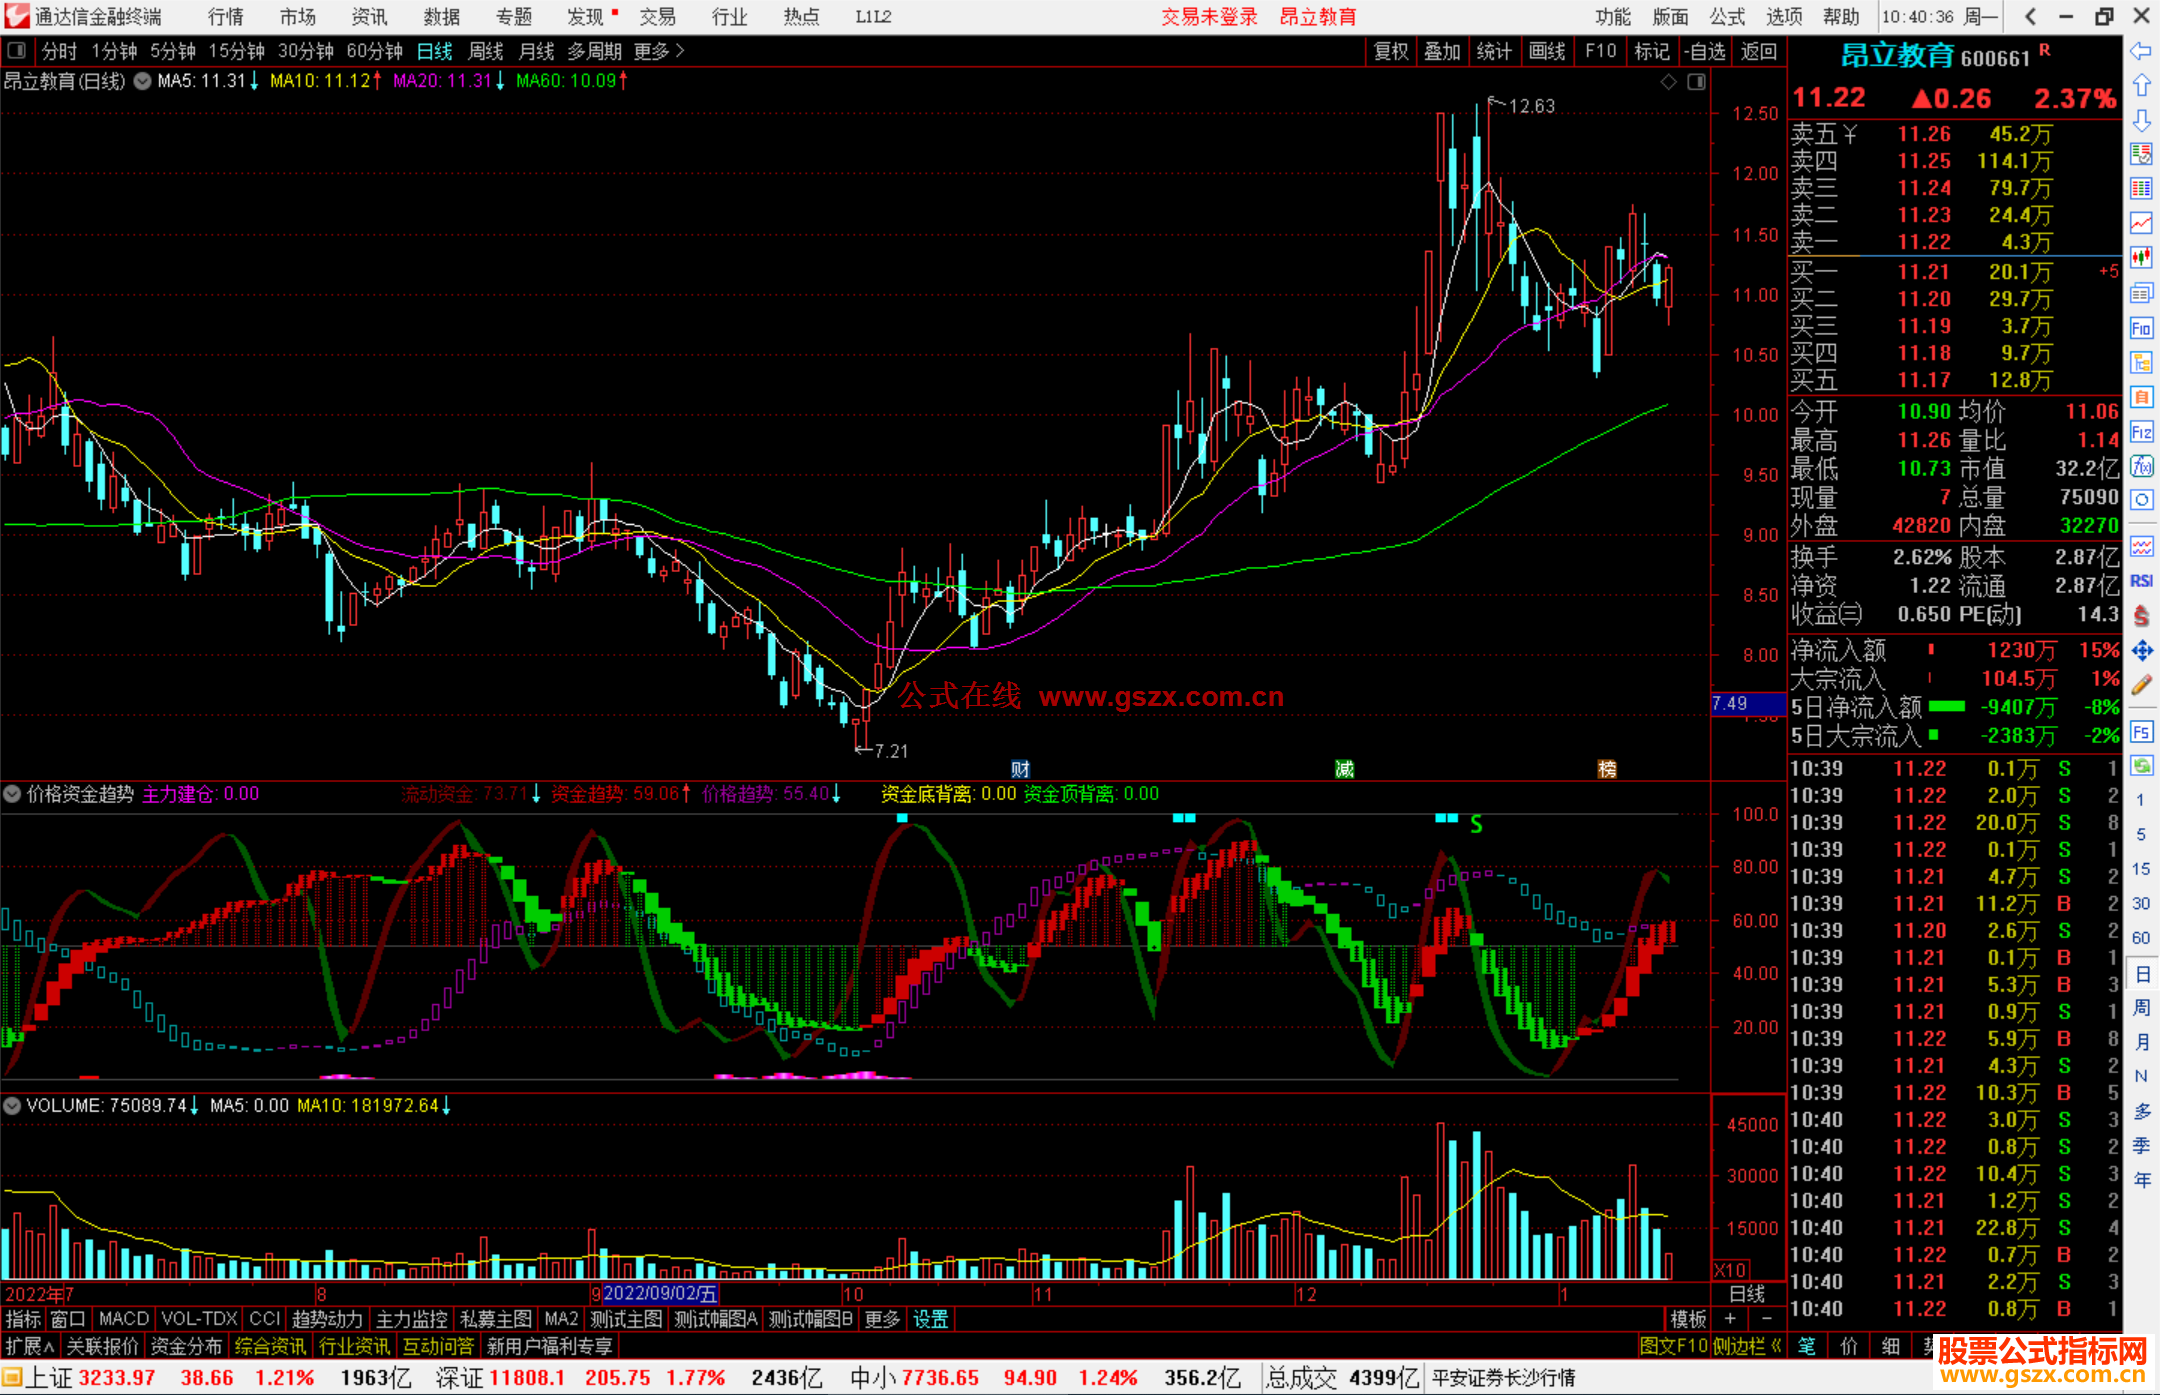Click the MACD indicator button

123,1319
